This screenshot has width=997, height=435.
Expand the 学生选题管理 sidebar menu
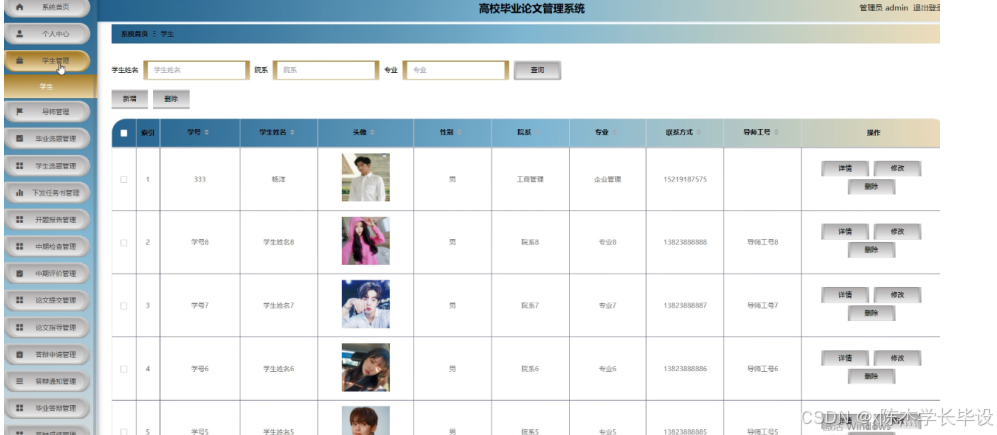(47, 166)
